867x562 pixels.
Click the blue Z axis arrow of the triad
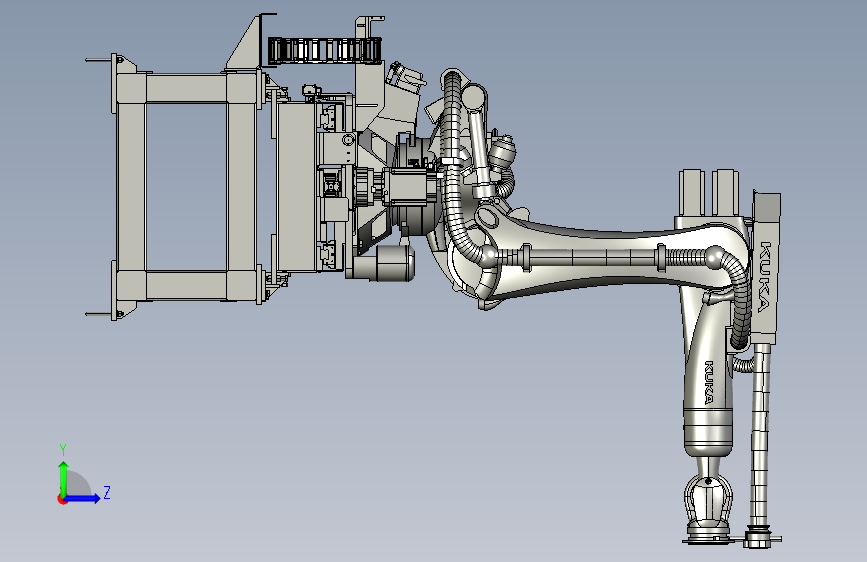coord(83,498)
